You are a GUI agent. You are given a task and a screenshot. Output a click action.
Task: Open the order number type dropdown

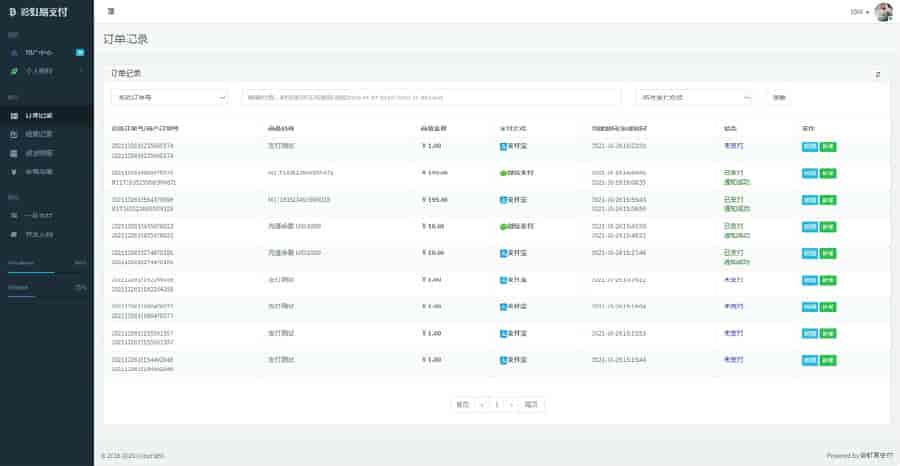[x=169, y=97]
